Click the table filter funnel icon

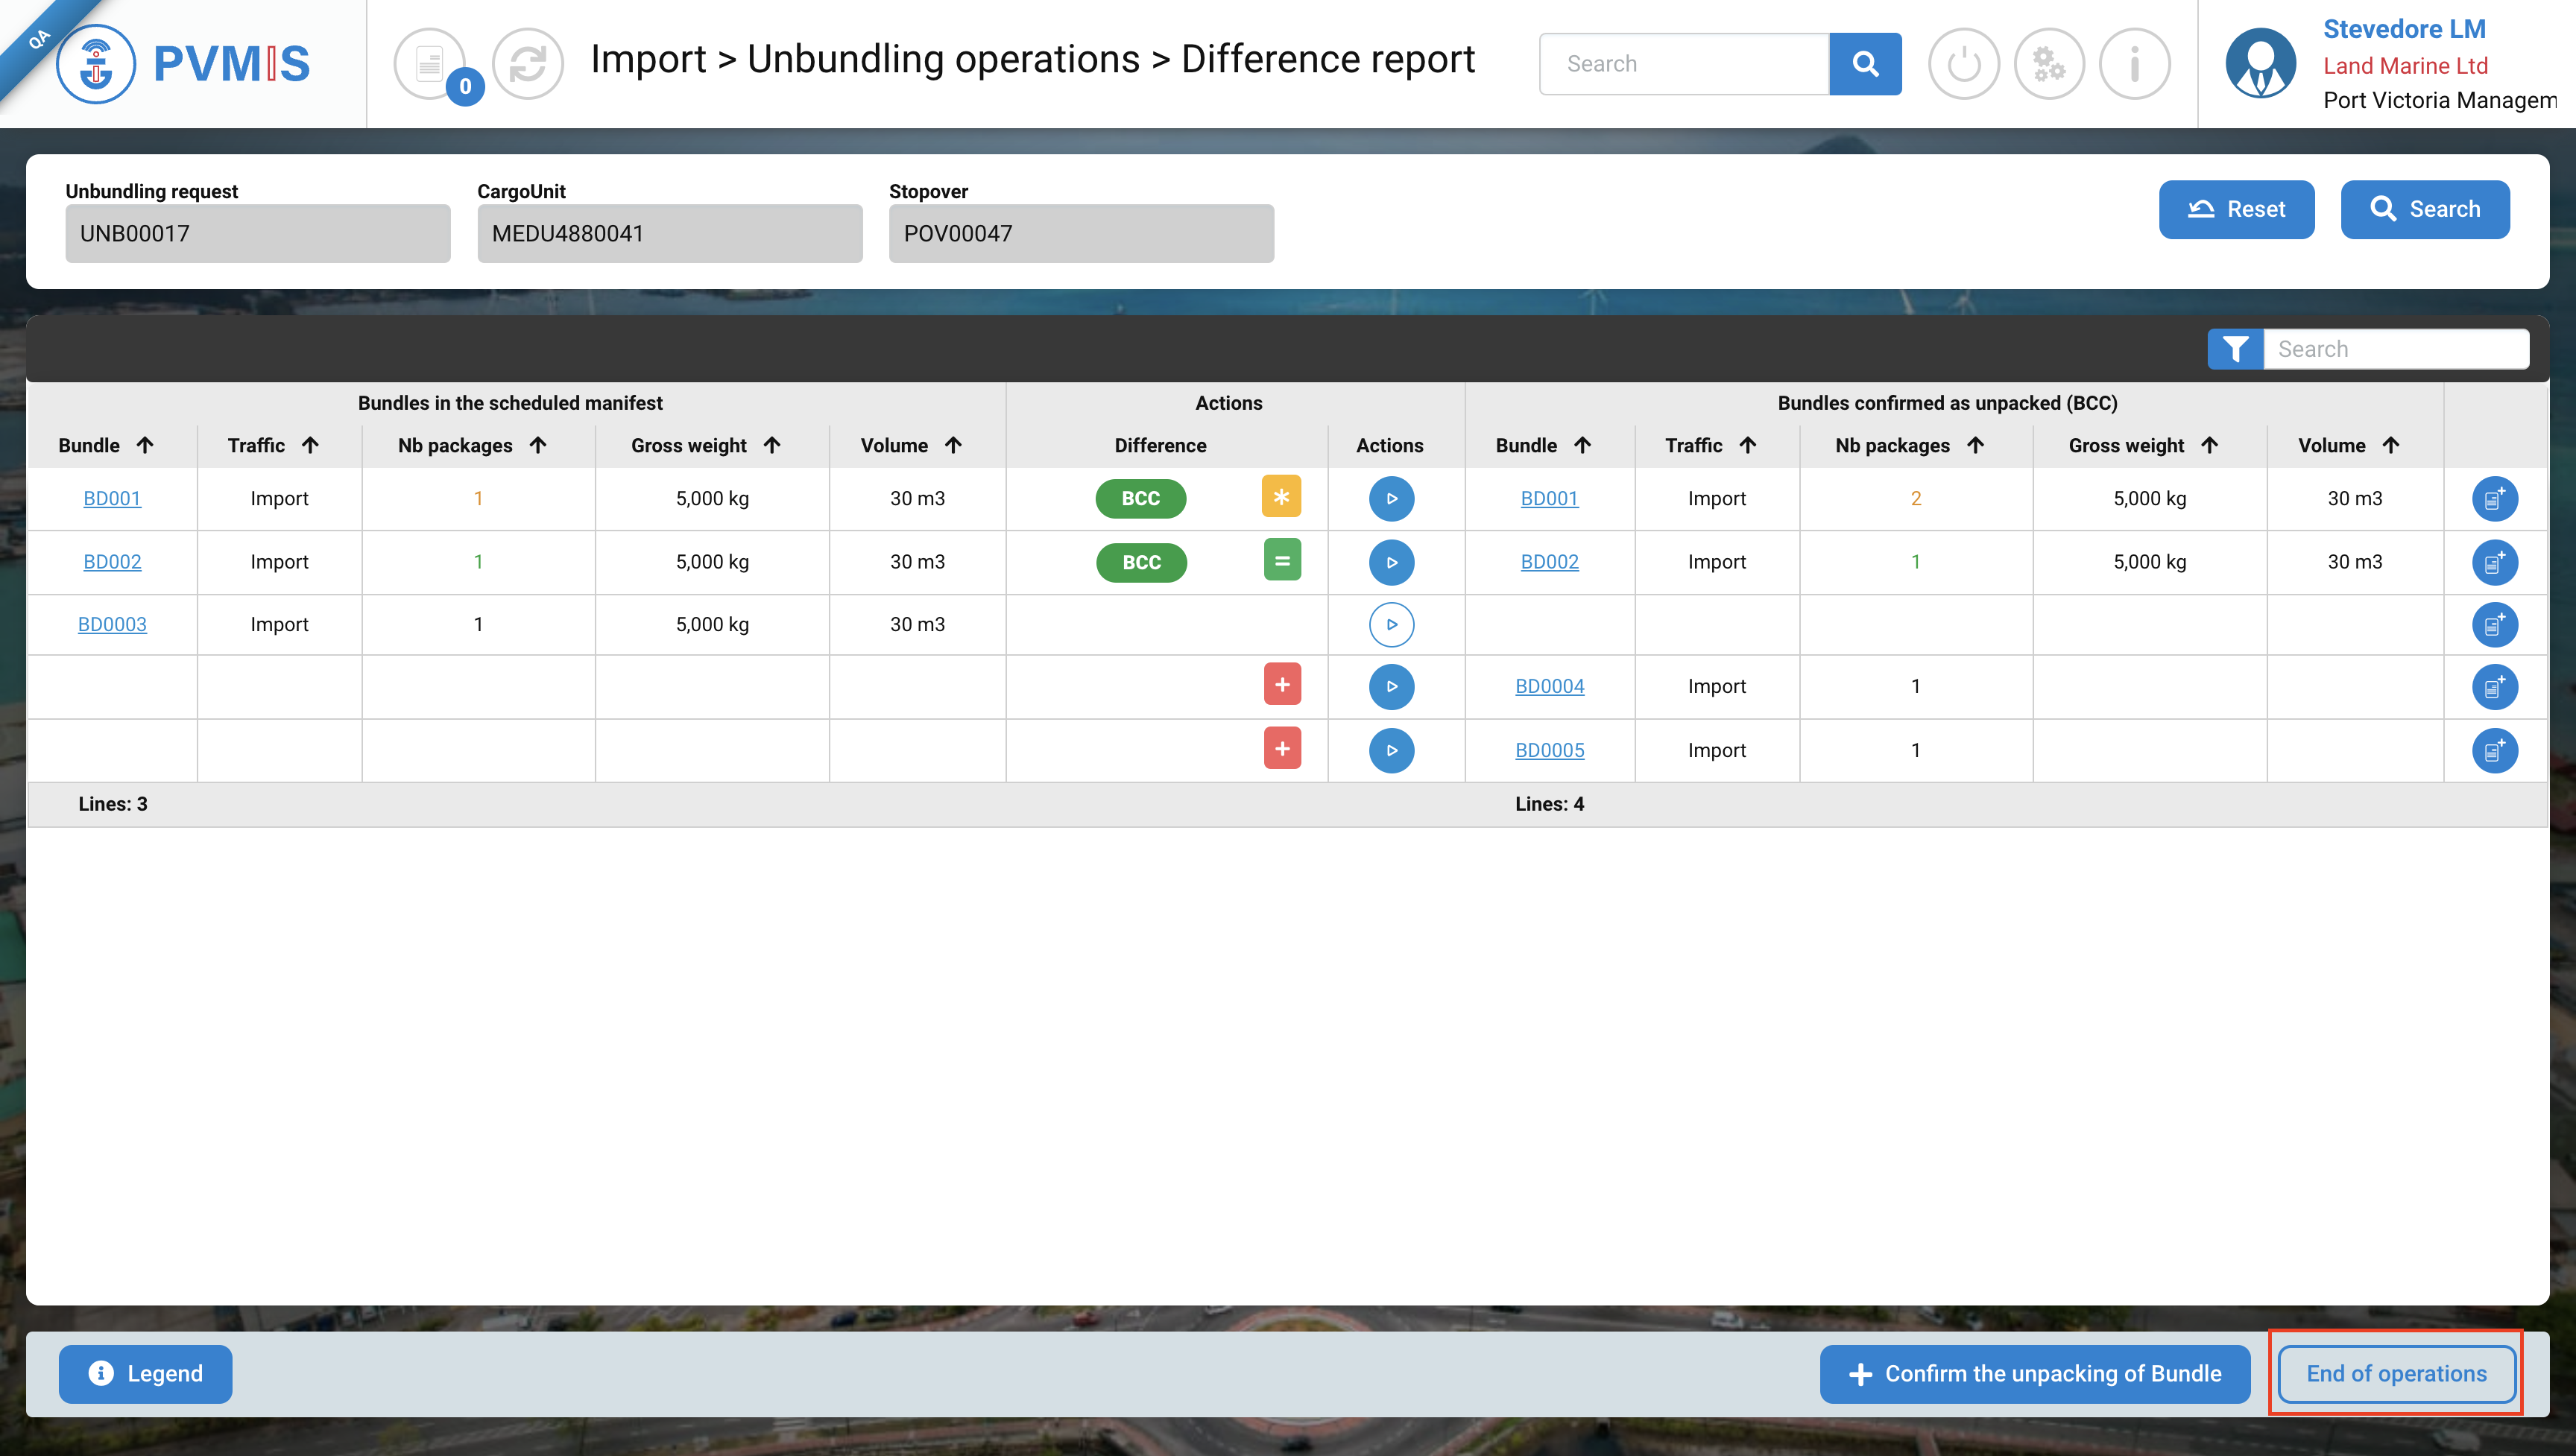[x=2235, y=349]
